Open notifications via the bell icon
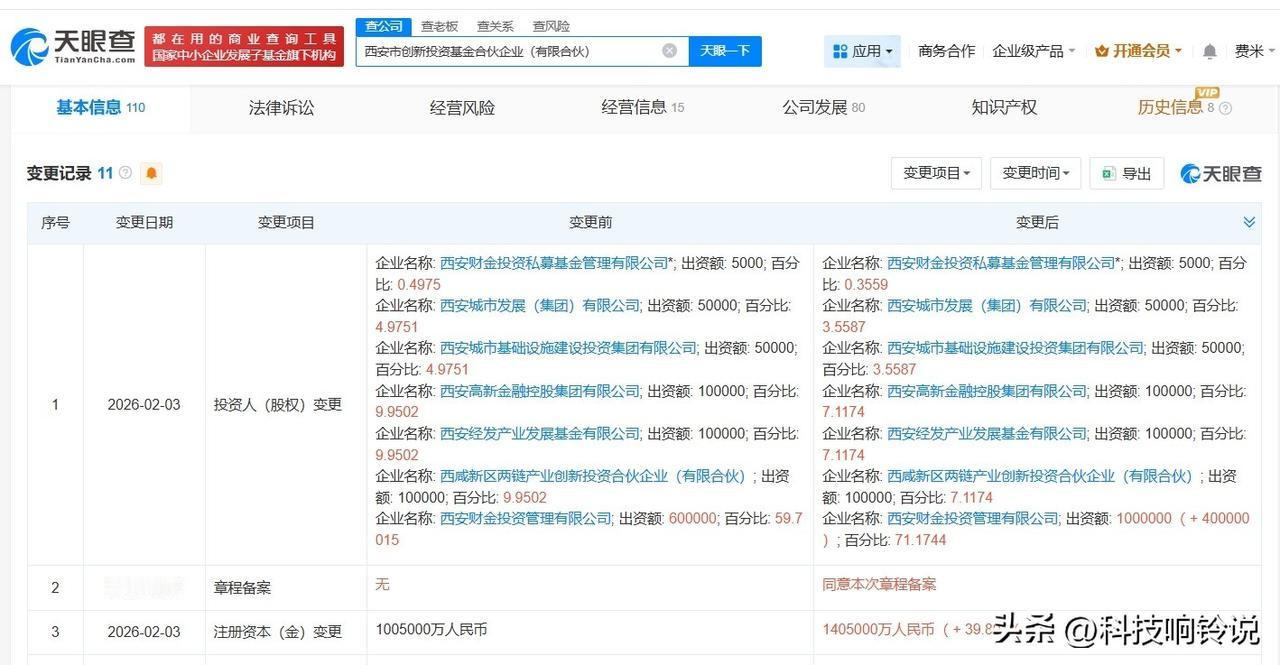The height and width of the screenshot is (665, 1280). tap(1210, 50)
